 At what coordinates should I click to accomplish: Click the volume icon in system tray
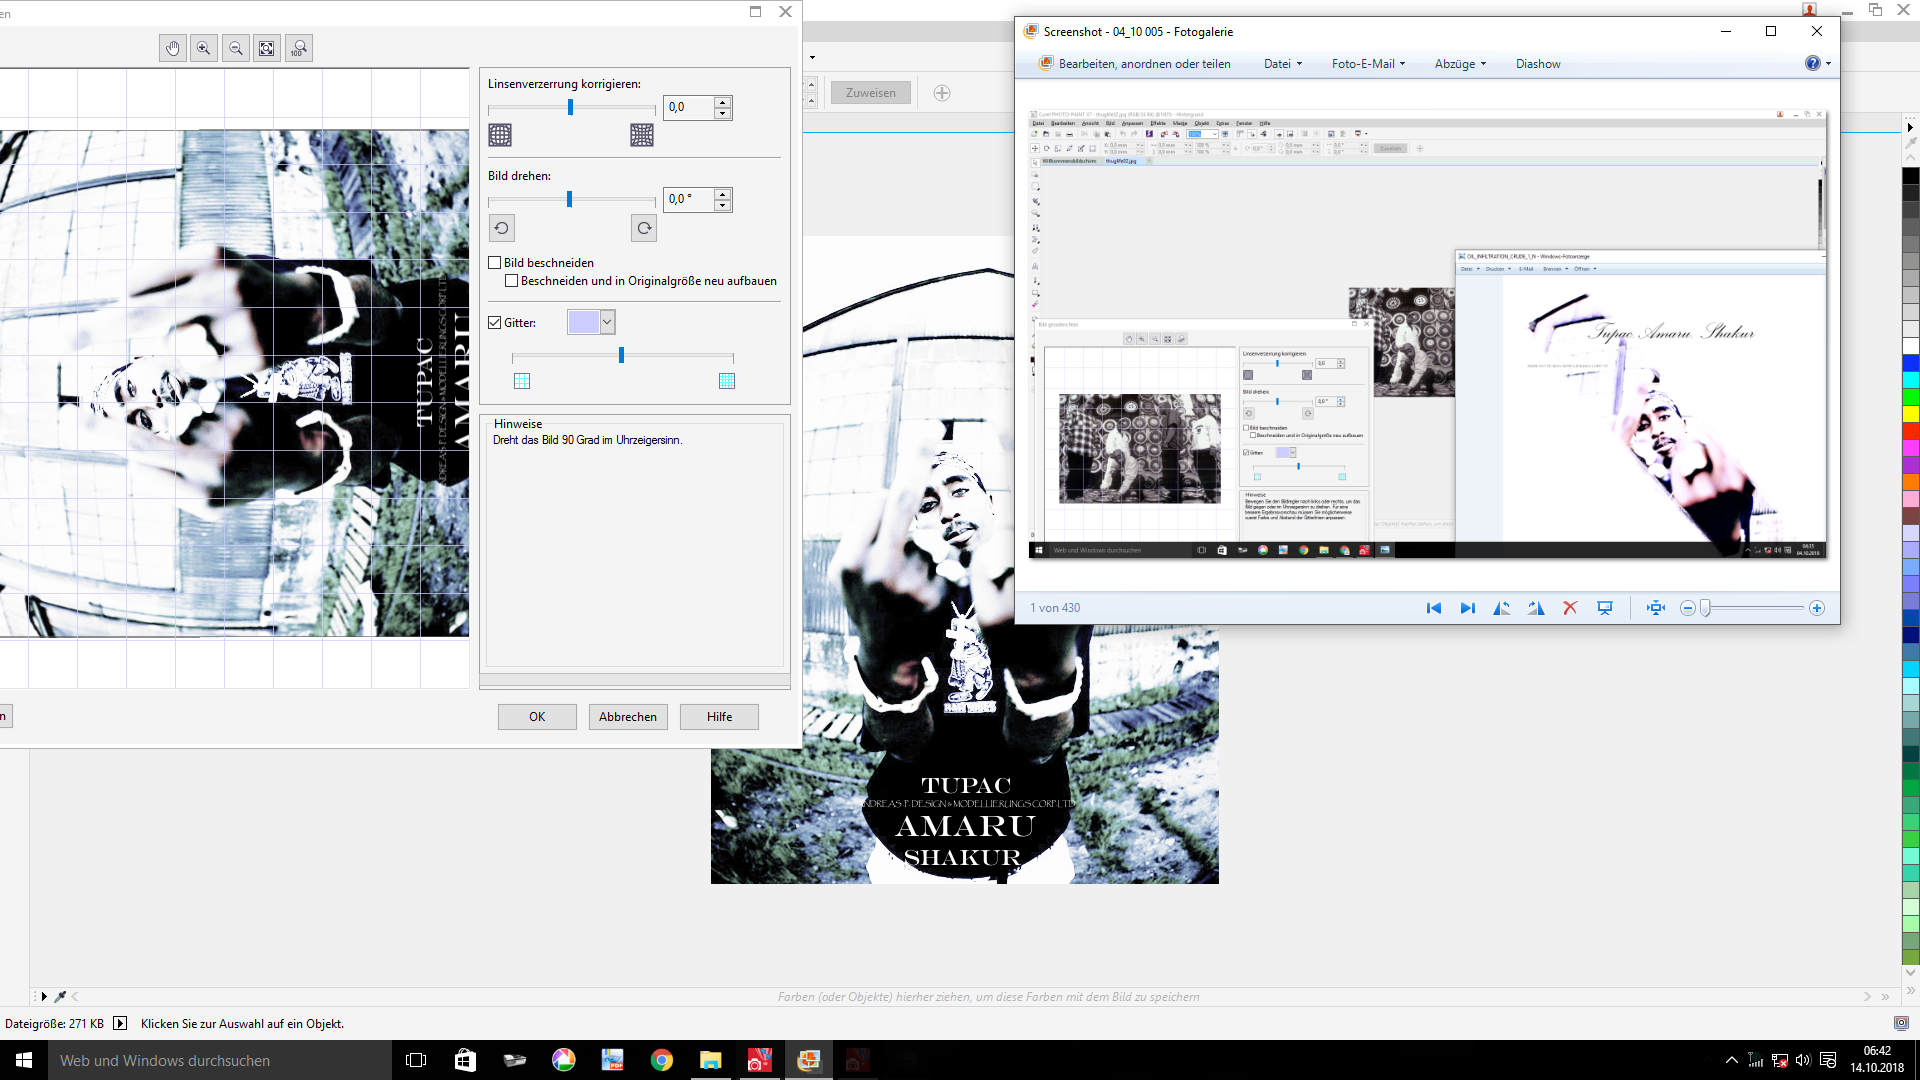tap(1803, 1060)
